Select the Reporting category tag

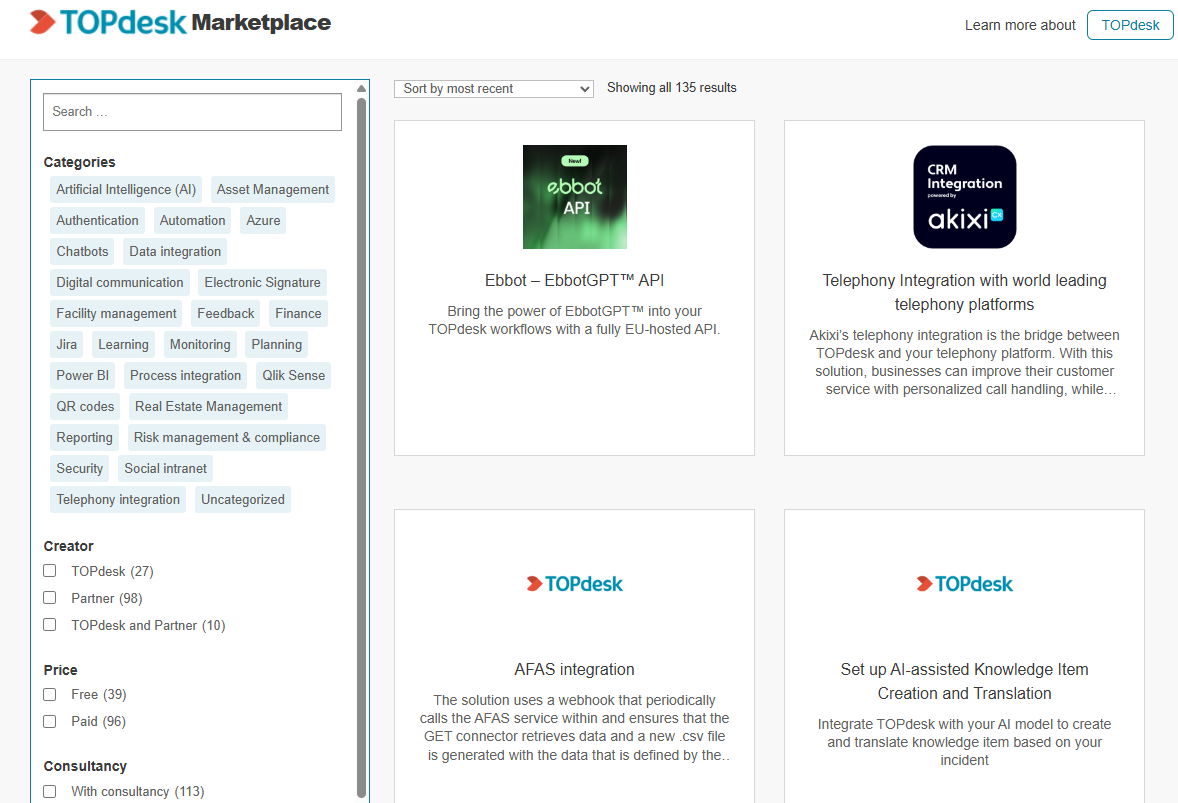coord(84,437)
